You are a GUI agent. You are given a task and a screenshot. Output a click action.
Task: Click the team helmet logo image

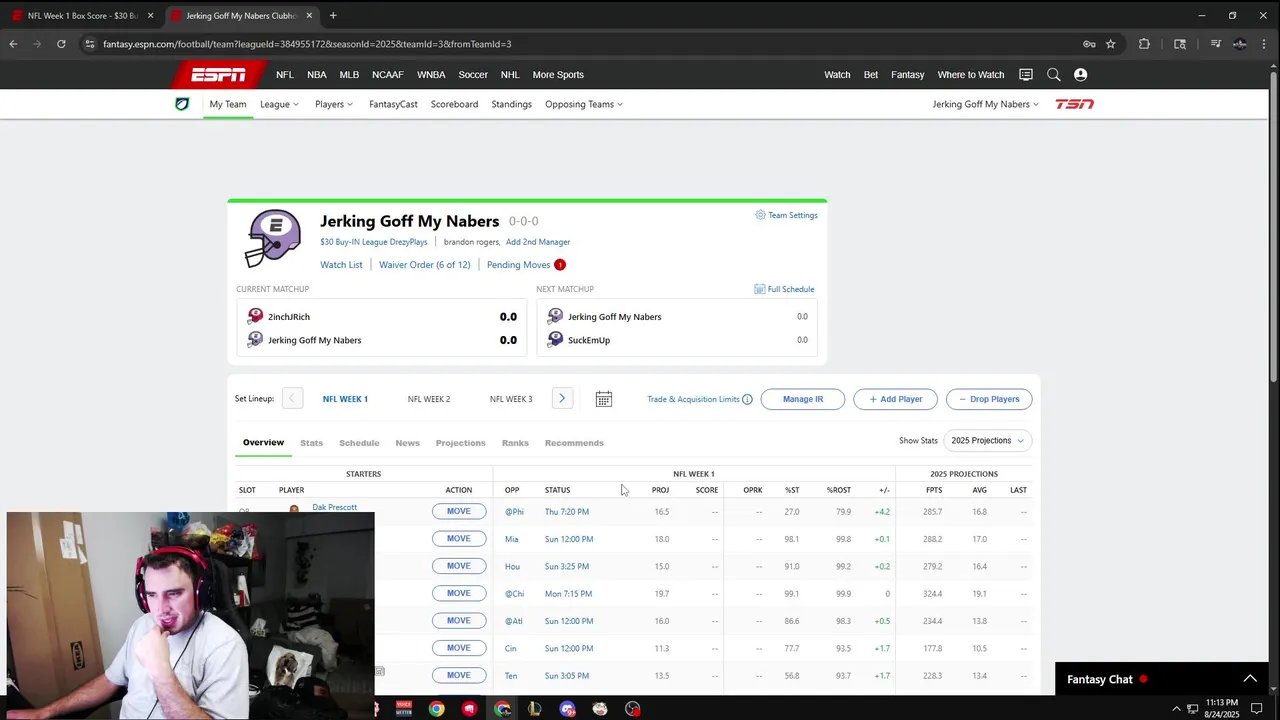coord(273,238)
